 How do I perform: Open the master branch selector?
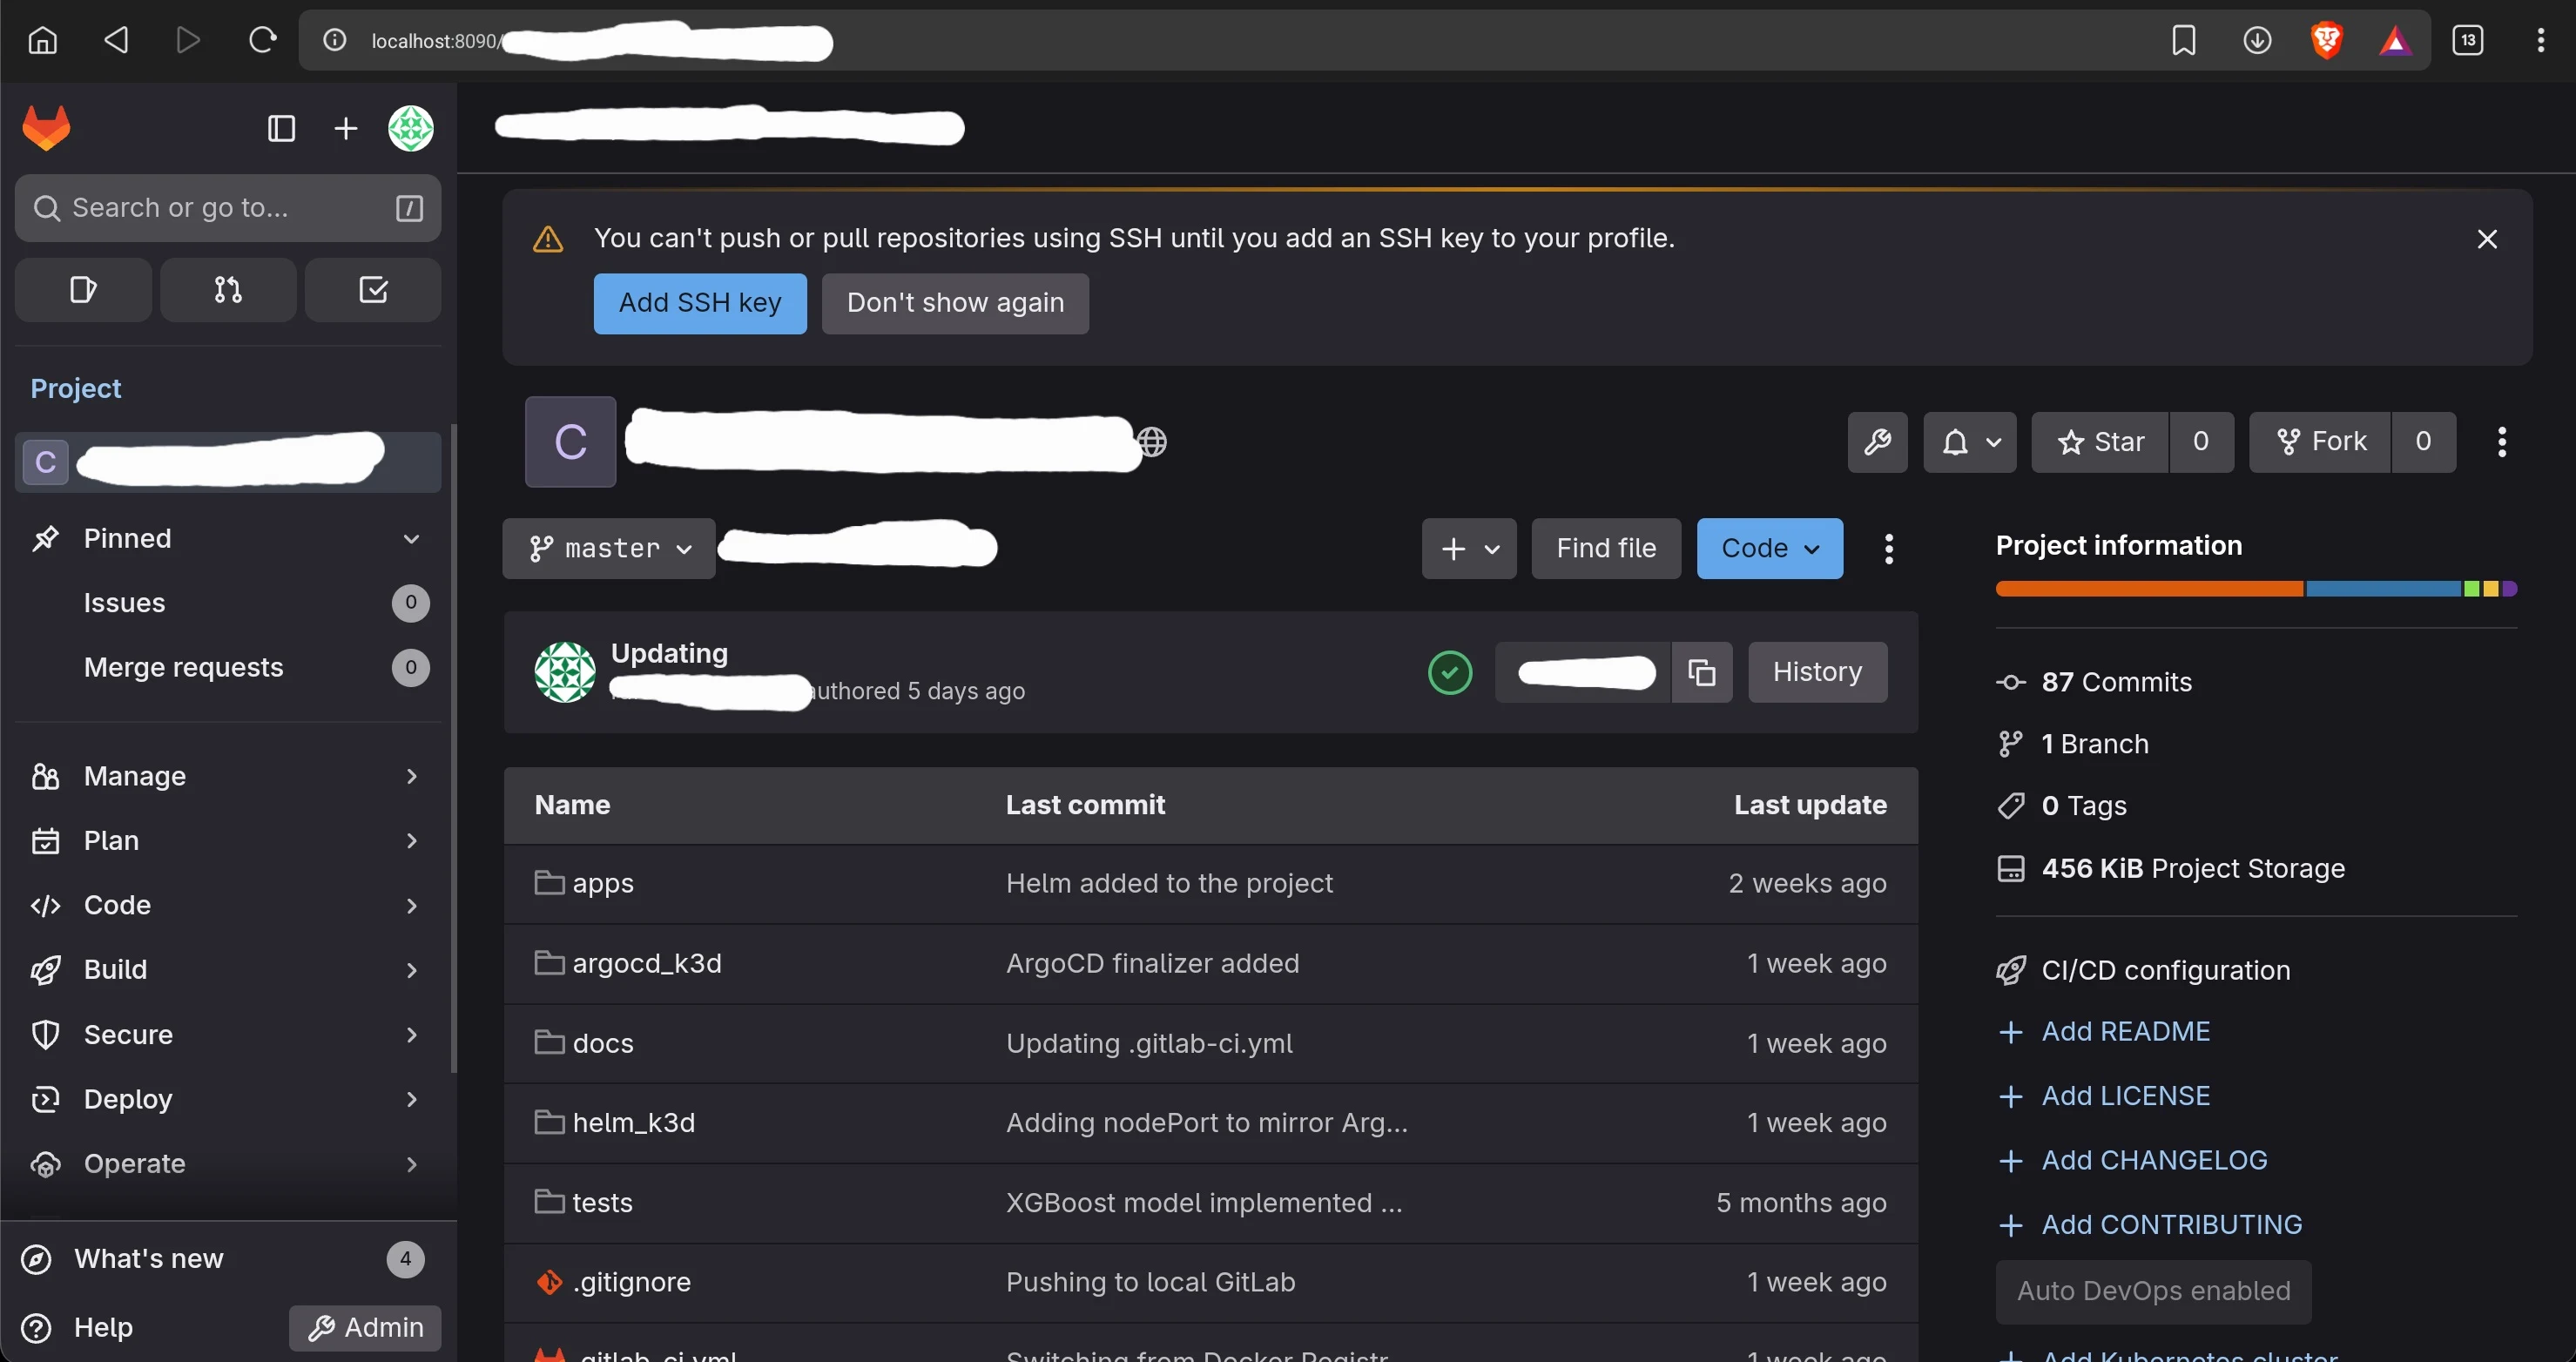click(x=609, y=548)
